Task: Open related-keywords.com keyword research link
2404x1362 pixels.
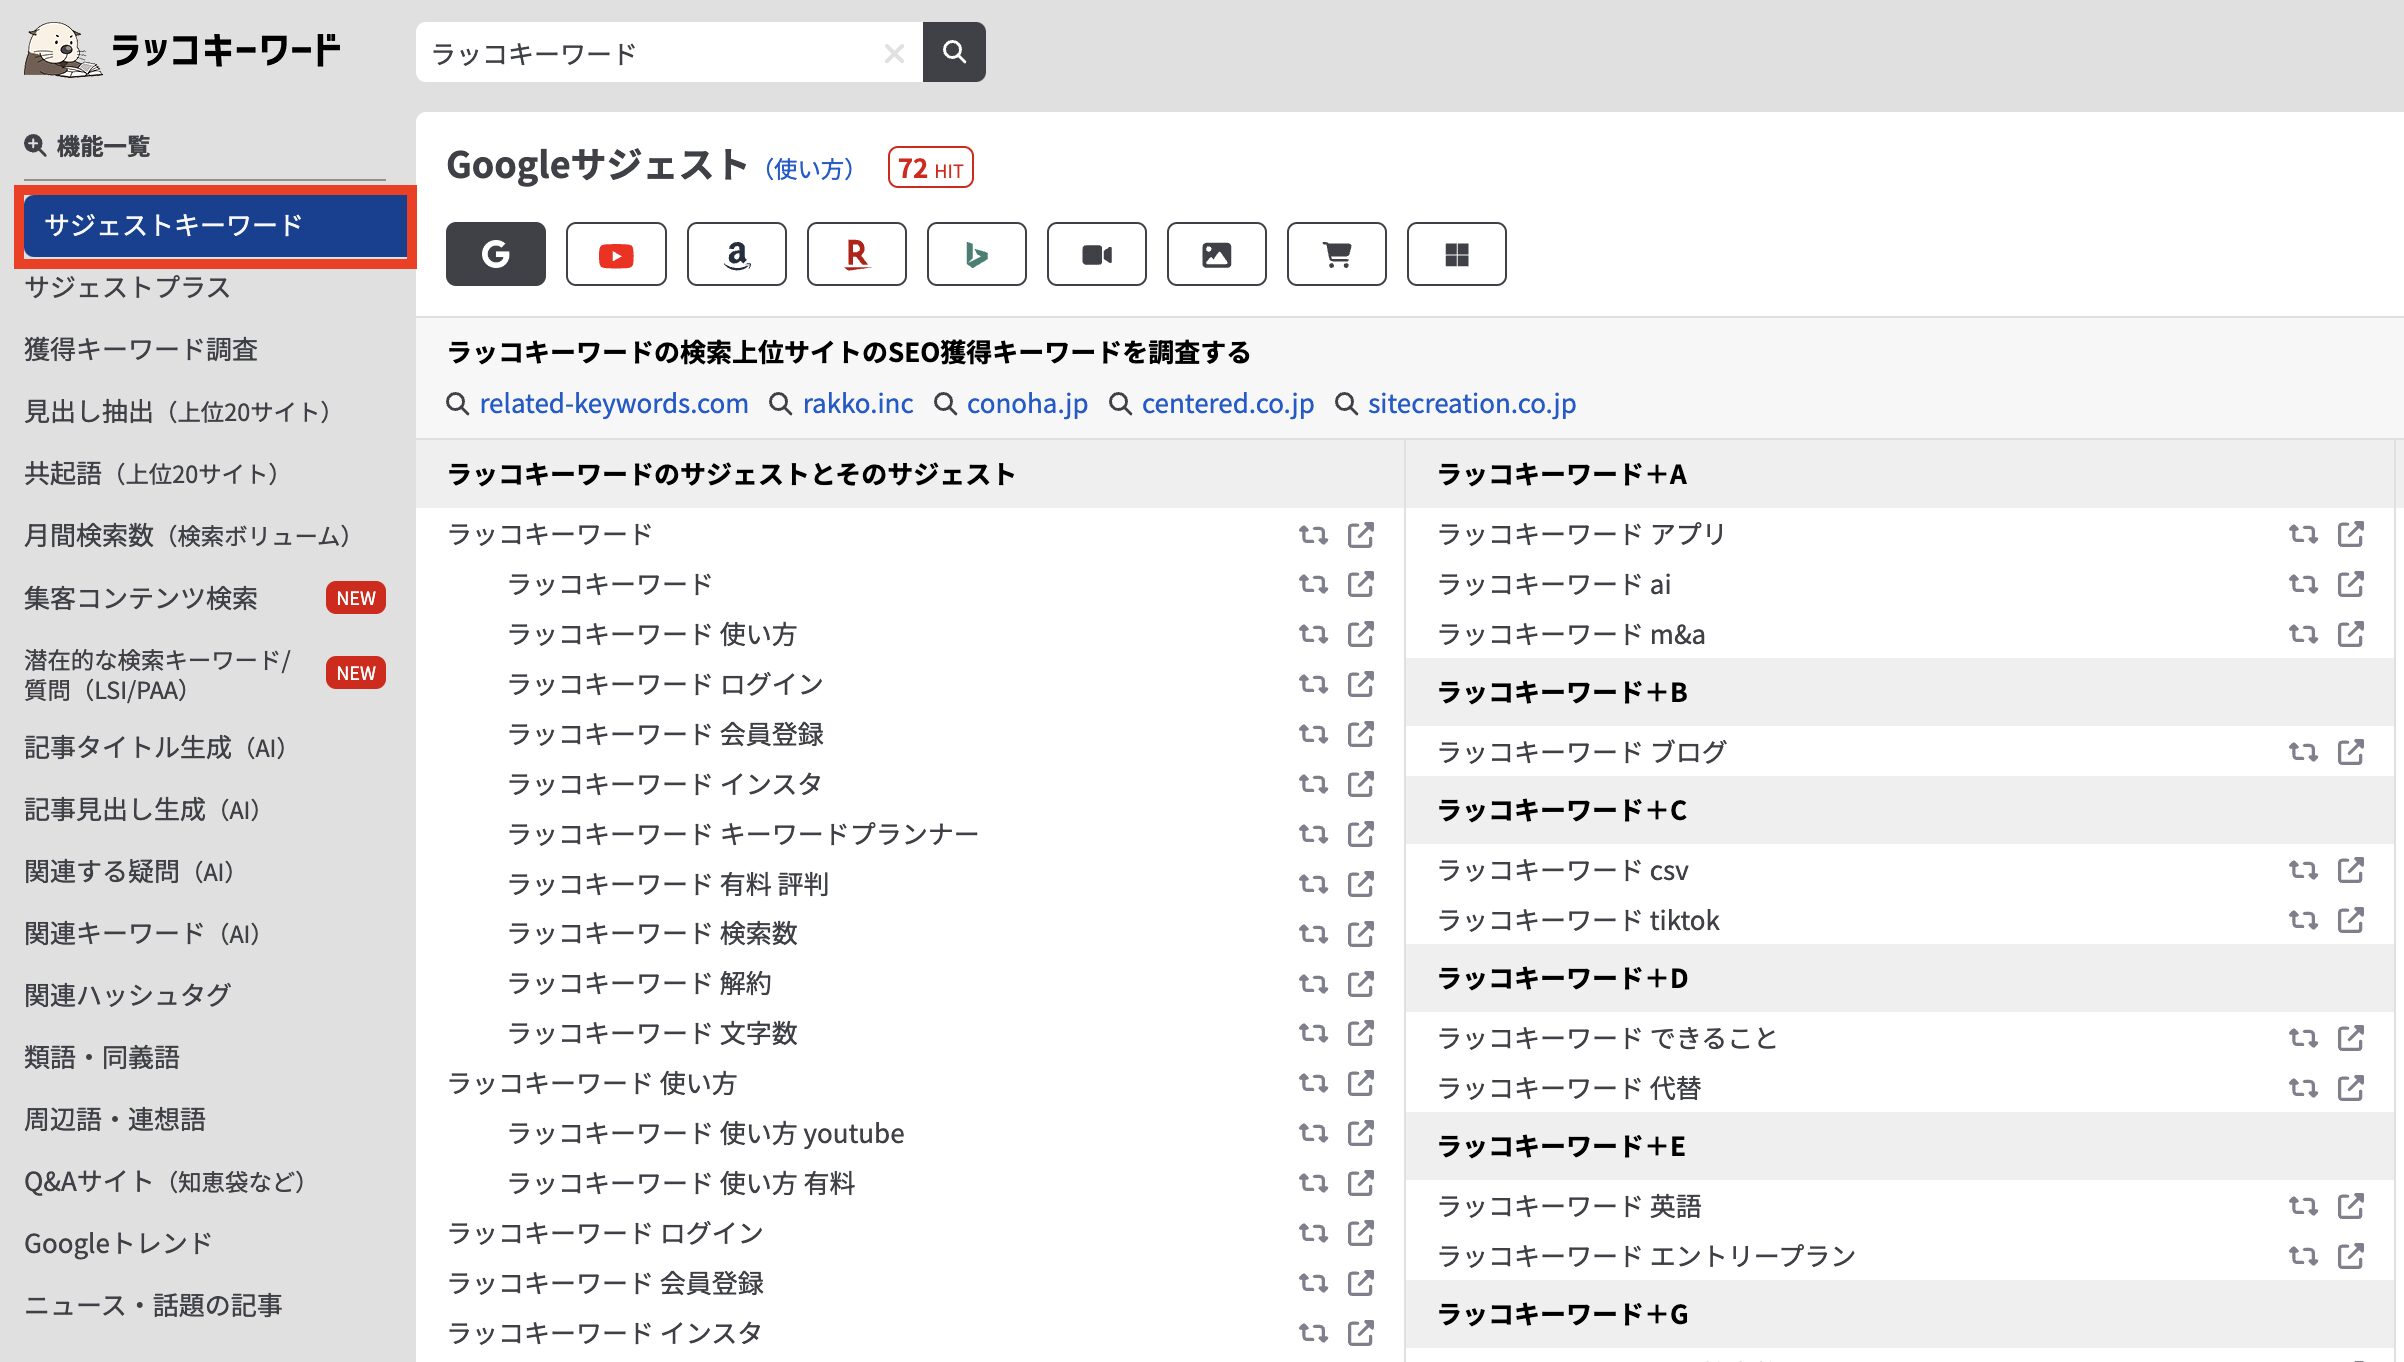Action: click(614, 403)
